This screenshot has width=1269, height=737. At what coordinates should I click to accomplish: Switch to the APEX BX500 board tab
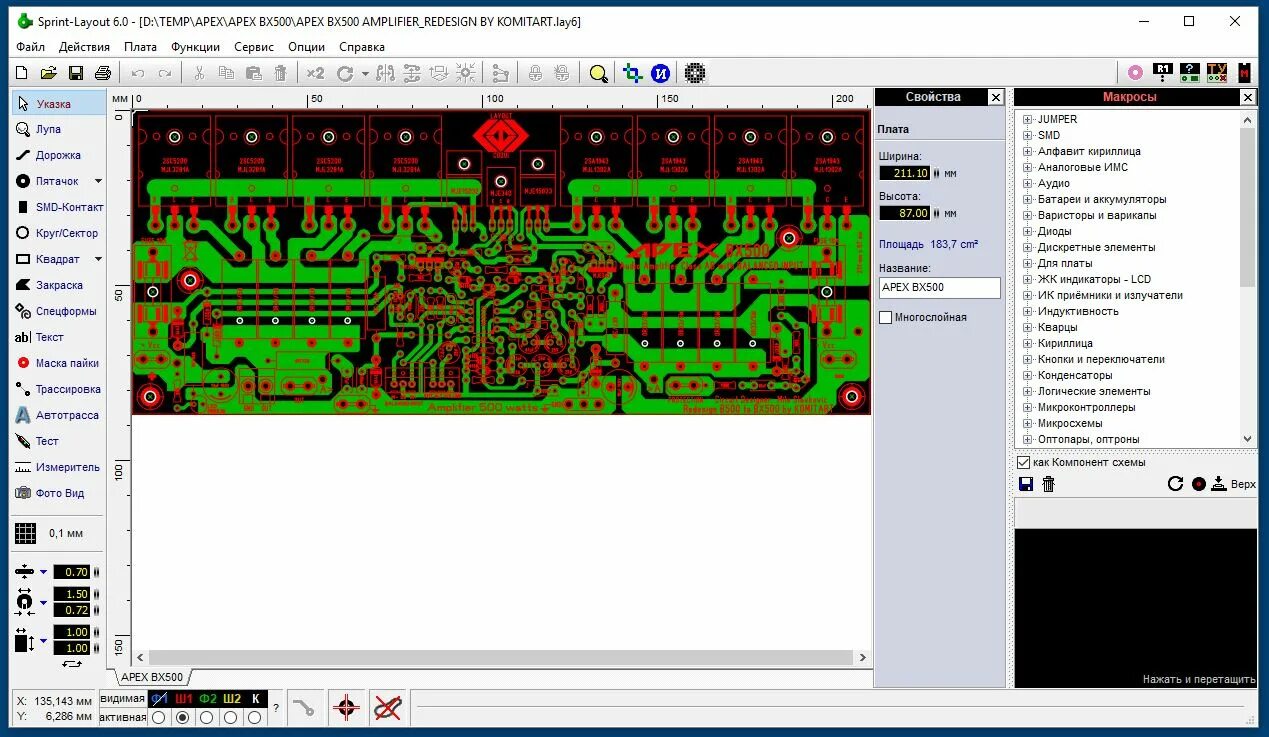pos(151,677)
